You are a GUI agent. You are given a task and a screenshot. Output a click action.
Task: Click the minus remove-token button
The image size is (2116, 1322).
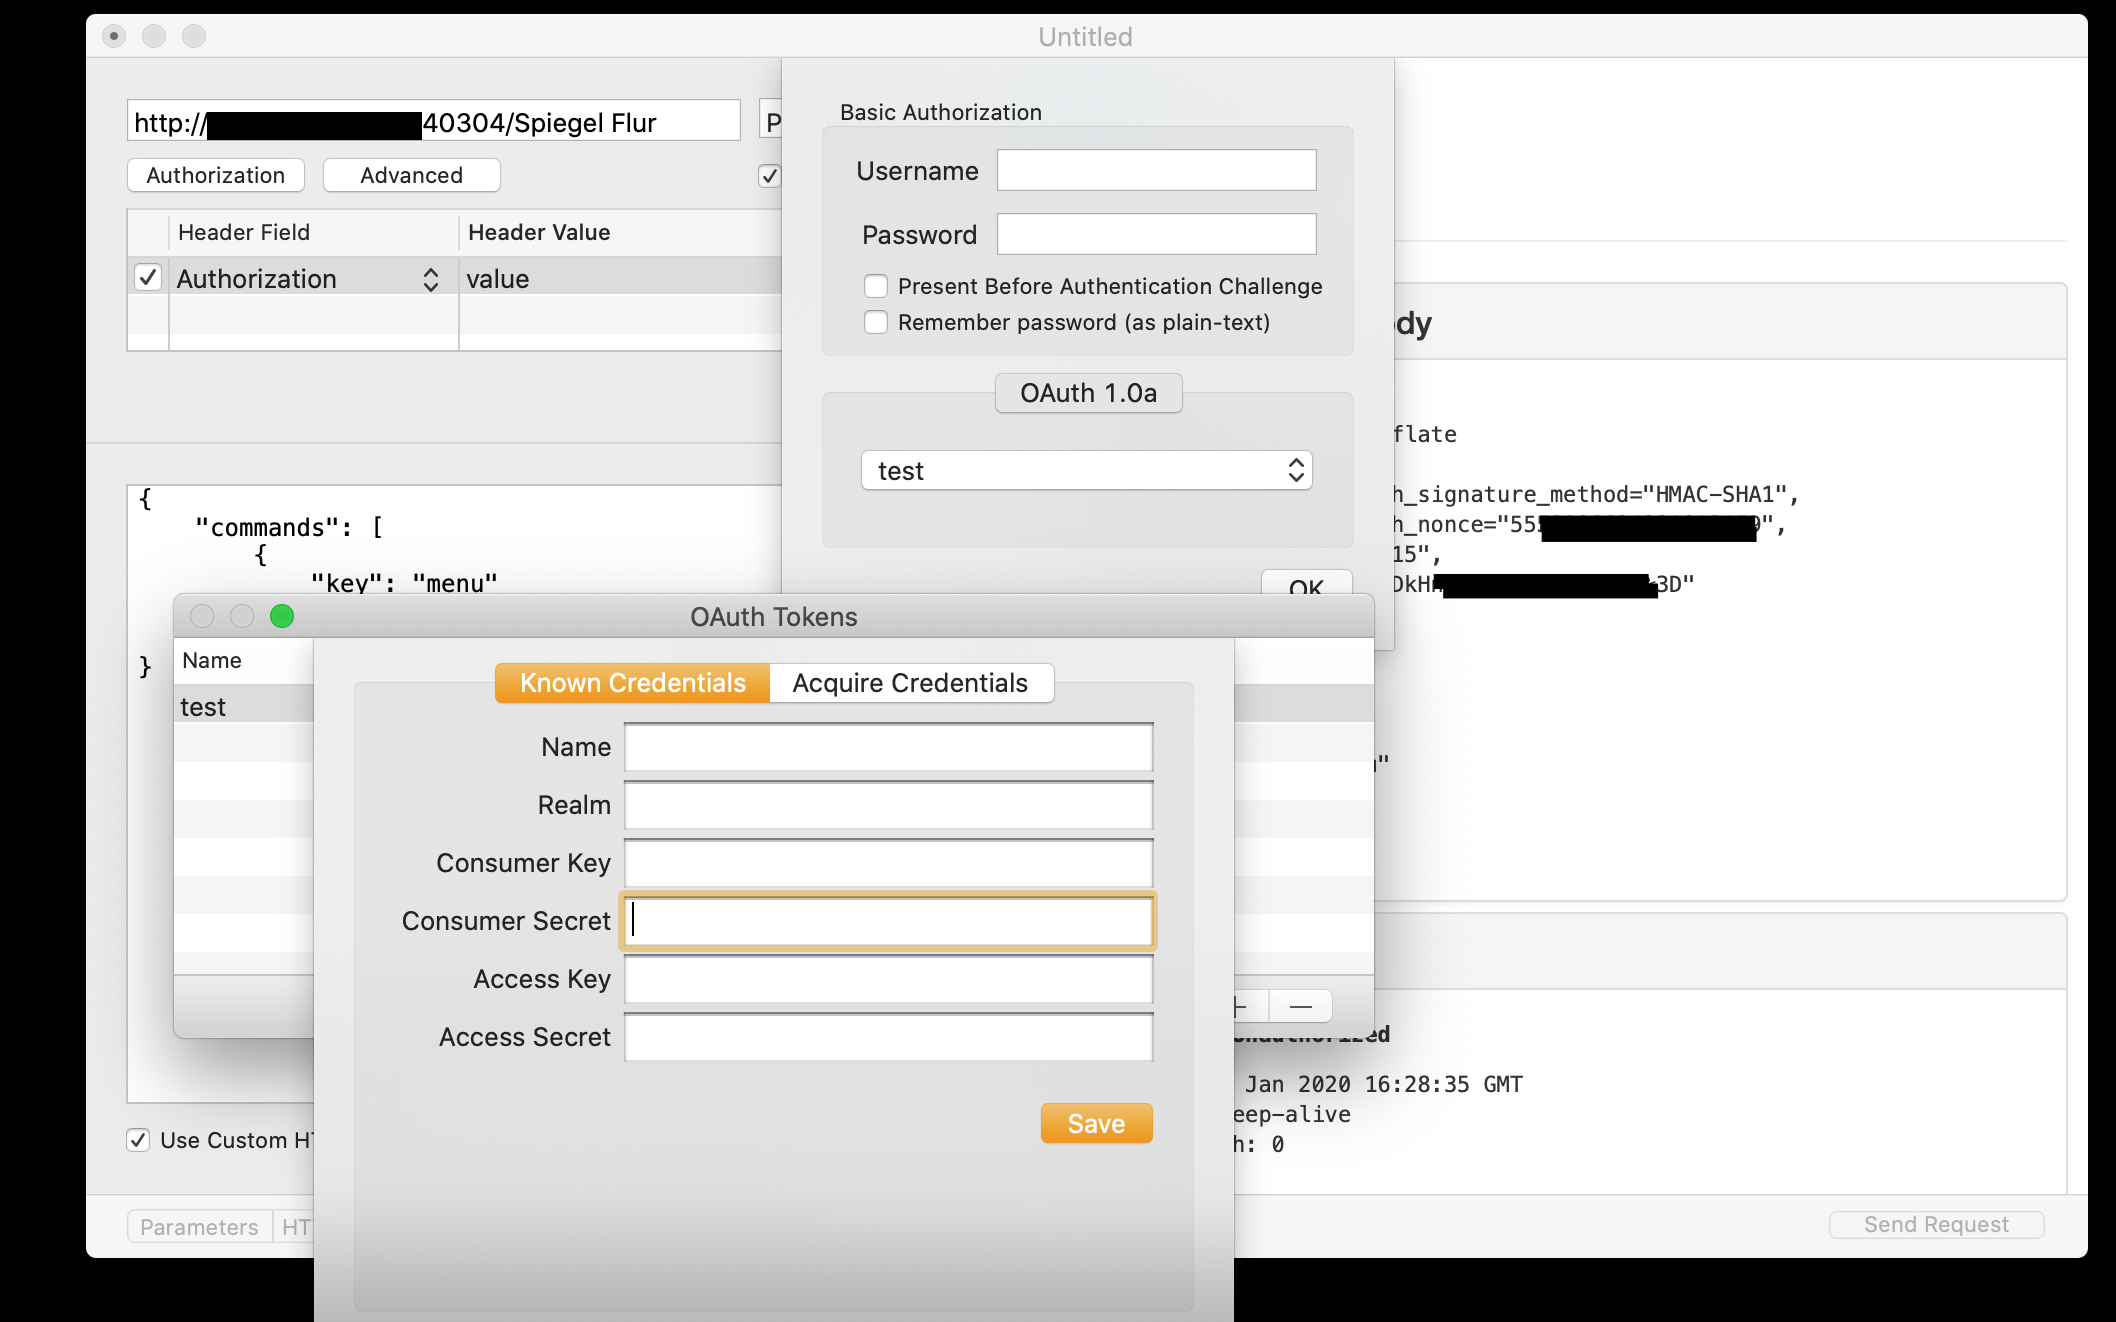coord(1300,1006)
